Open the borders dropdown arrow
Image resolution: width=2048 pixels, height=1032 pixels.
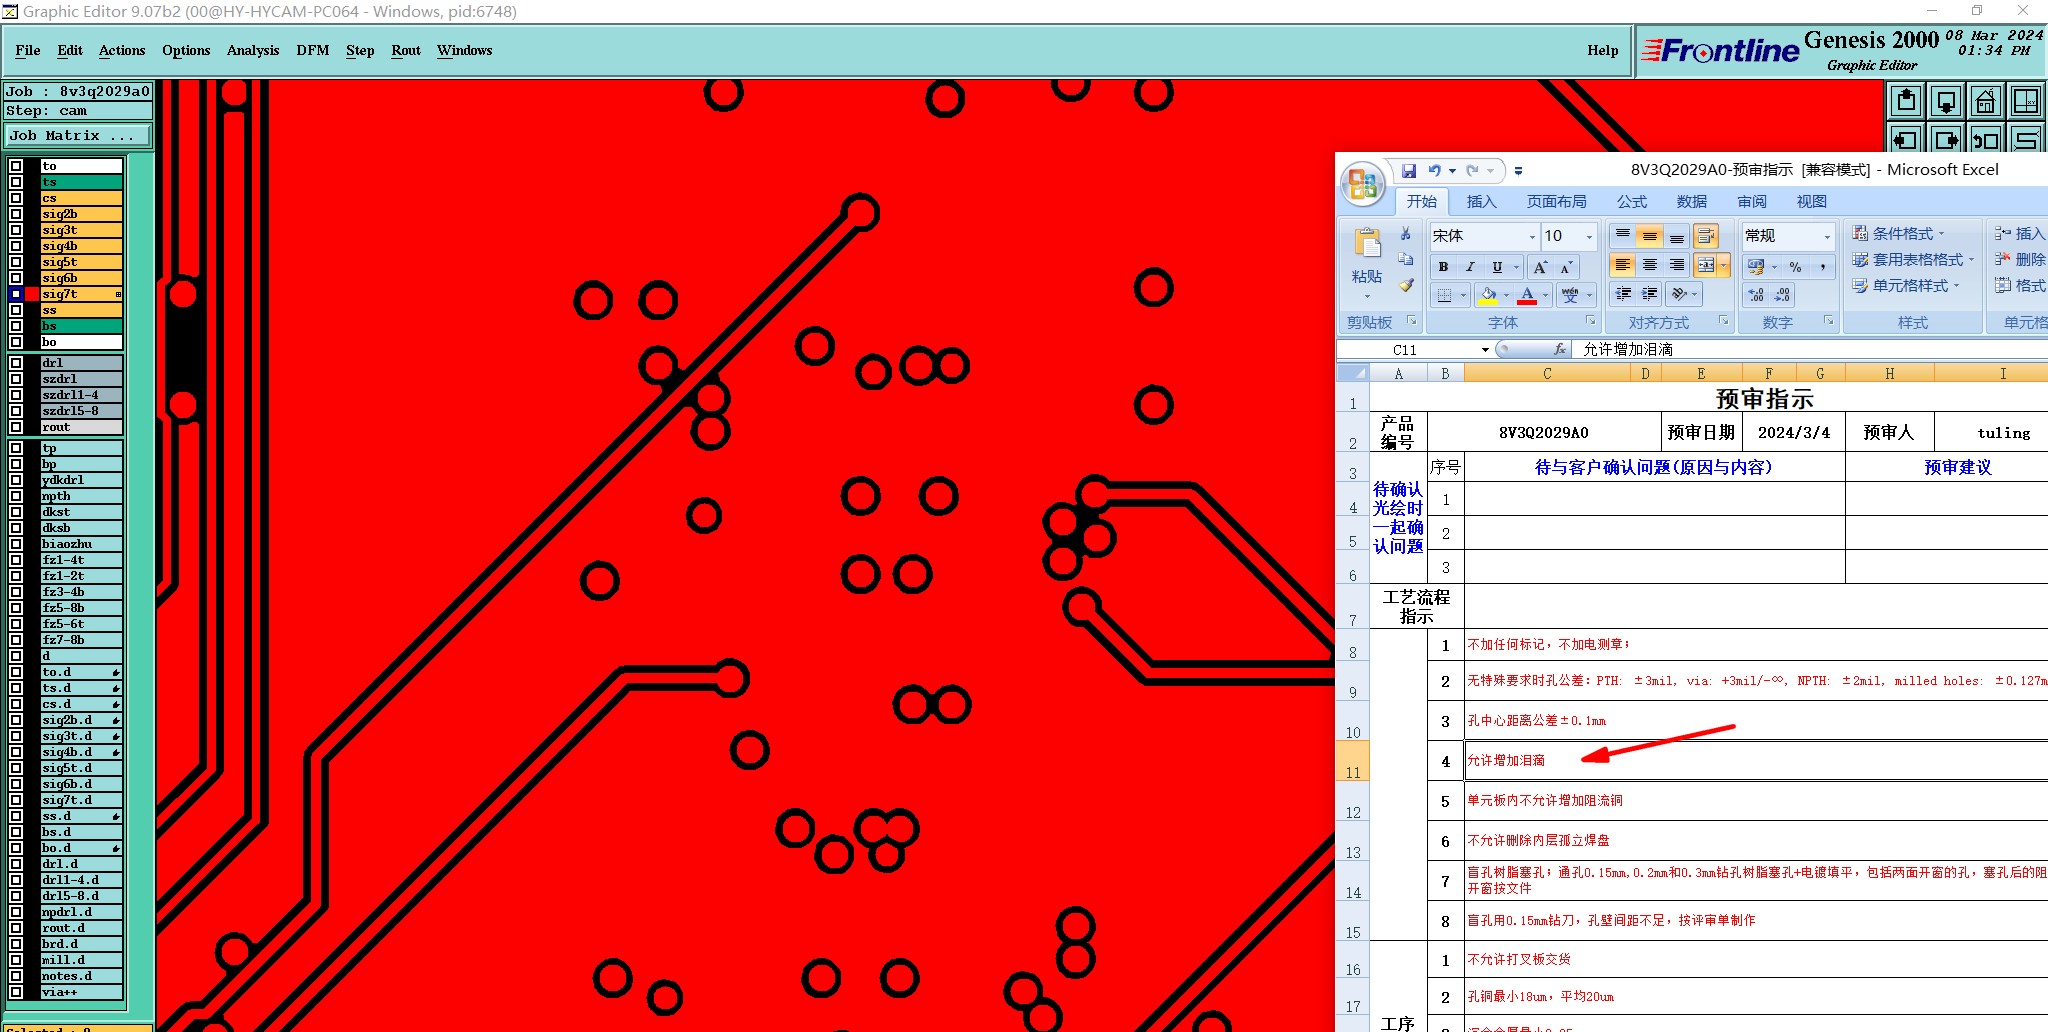click(x=1463, y=295)
